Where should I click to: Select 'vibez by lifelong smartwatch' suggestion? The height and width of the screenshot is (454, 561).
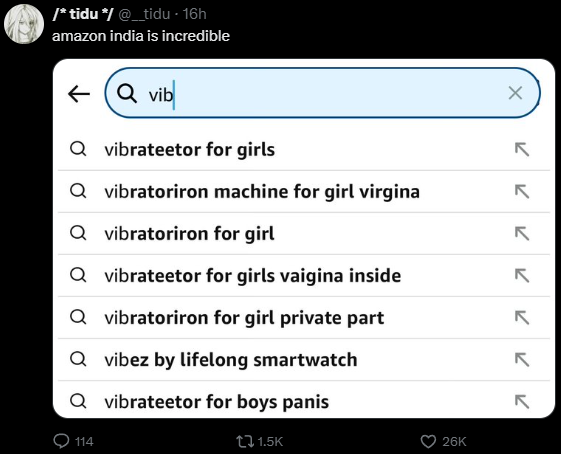pos(303,360)
